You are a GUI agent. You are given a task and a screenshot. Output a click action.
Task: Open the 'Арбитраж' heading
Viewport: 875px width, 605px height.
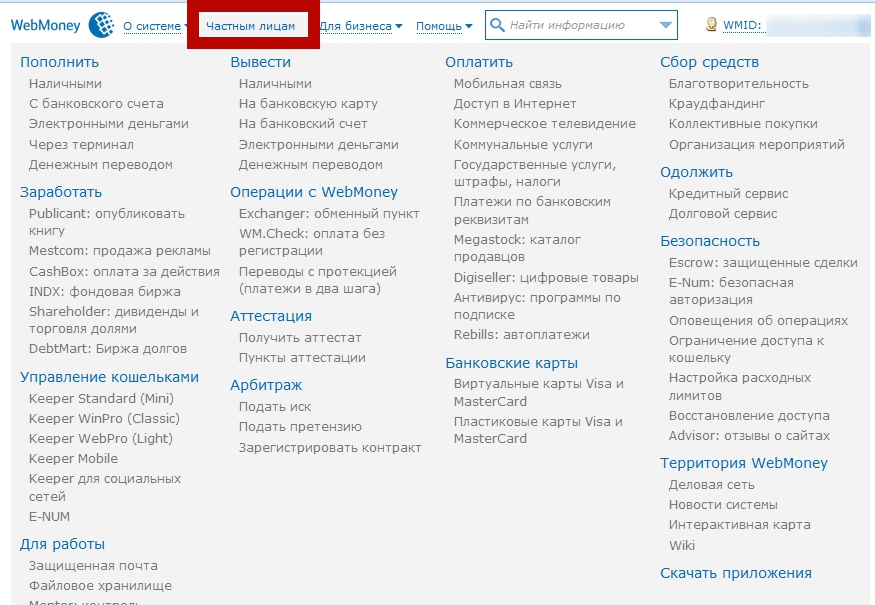coord(266,386)
